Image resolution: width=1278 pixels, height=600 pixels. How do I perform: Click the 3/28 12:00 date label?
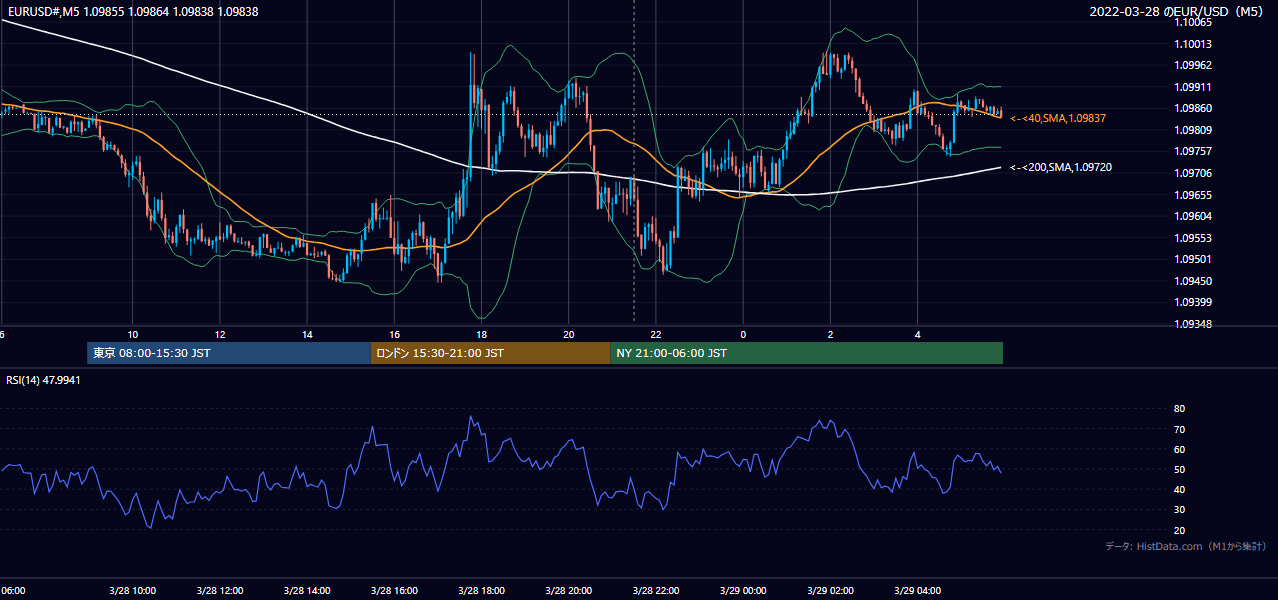[x=220, y=590]
